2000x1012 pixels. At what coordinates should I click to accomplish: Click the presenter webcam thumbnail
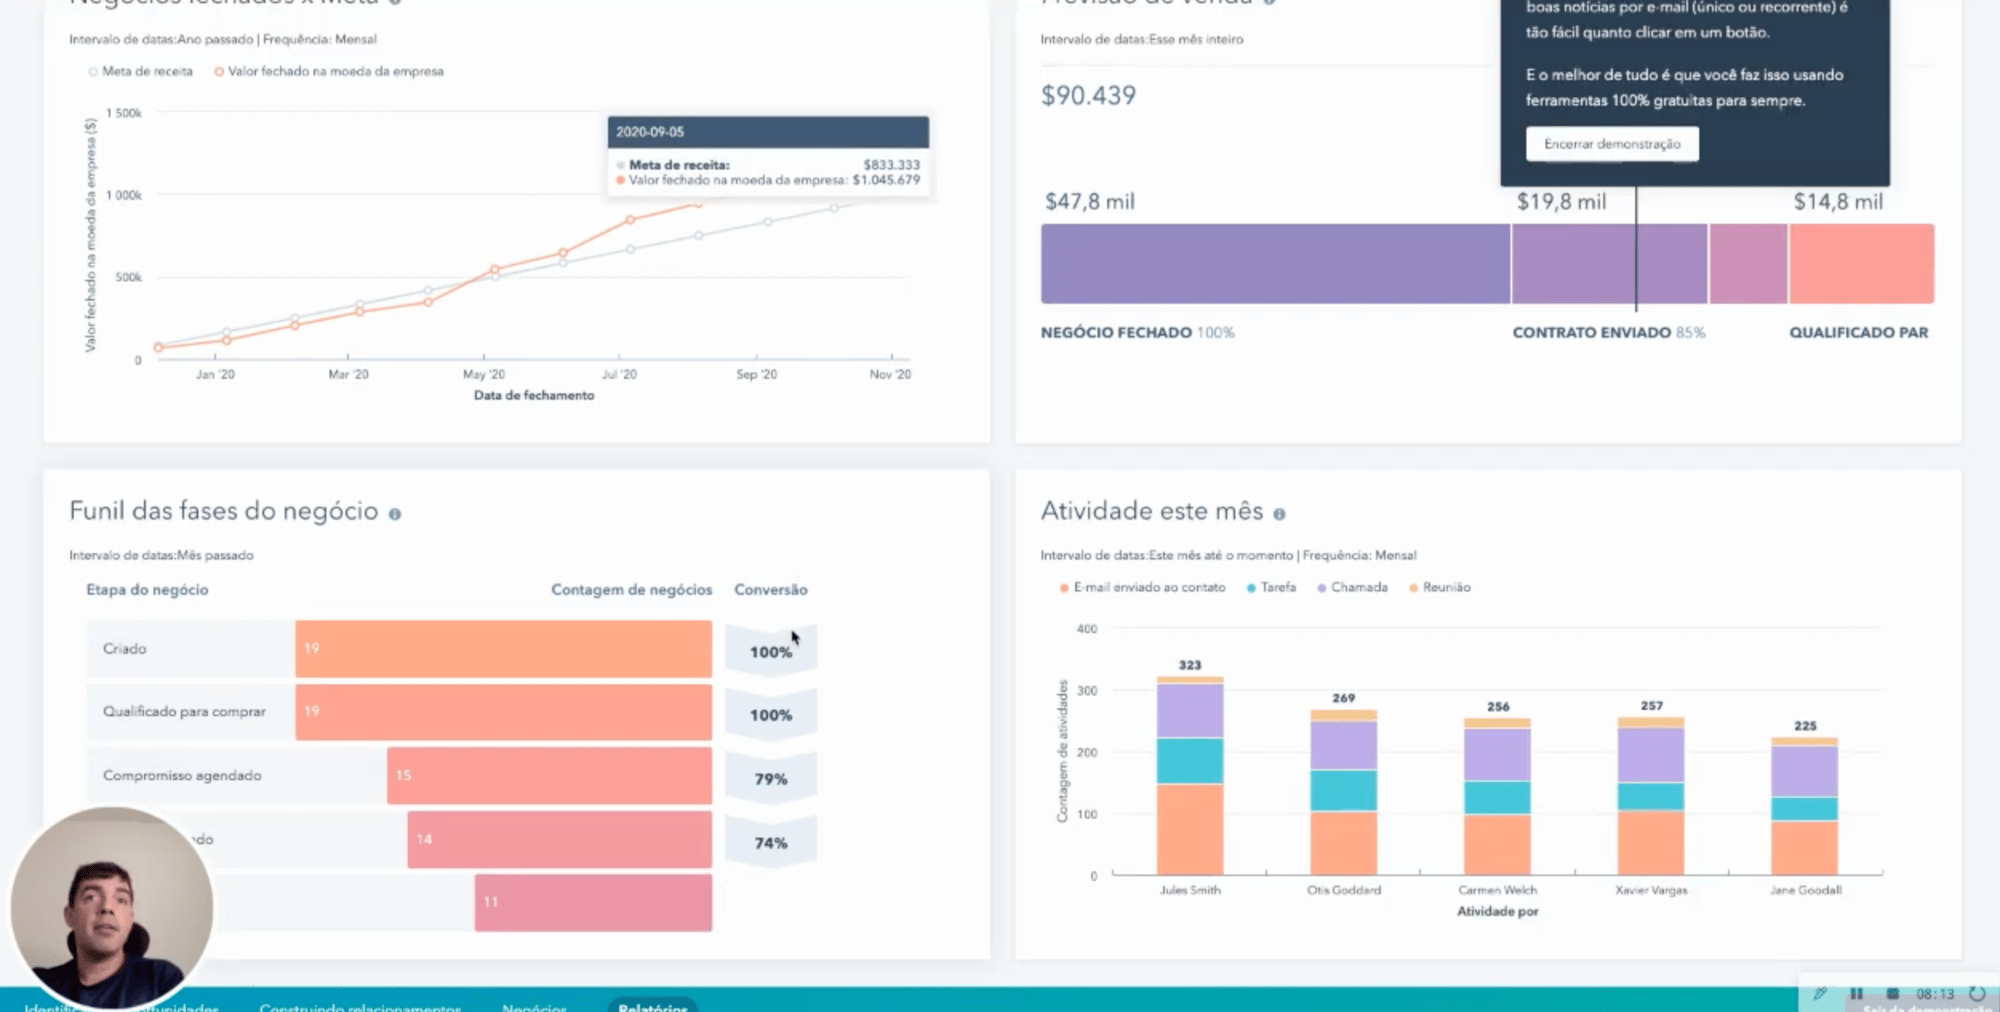[x=111, y=908]
